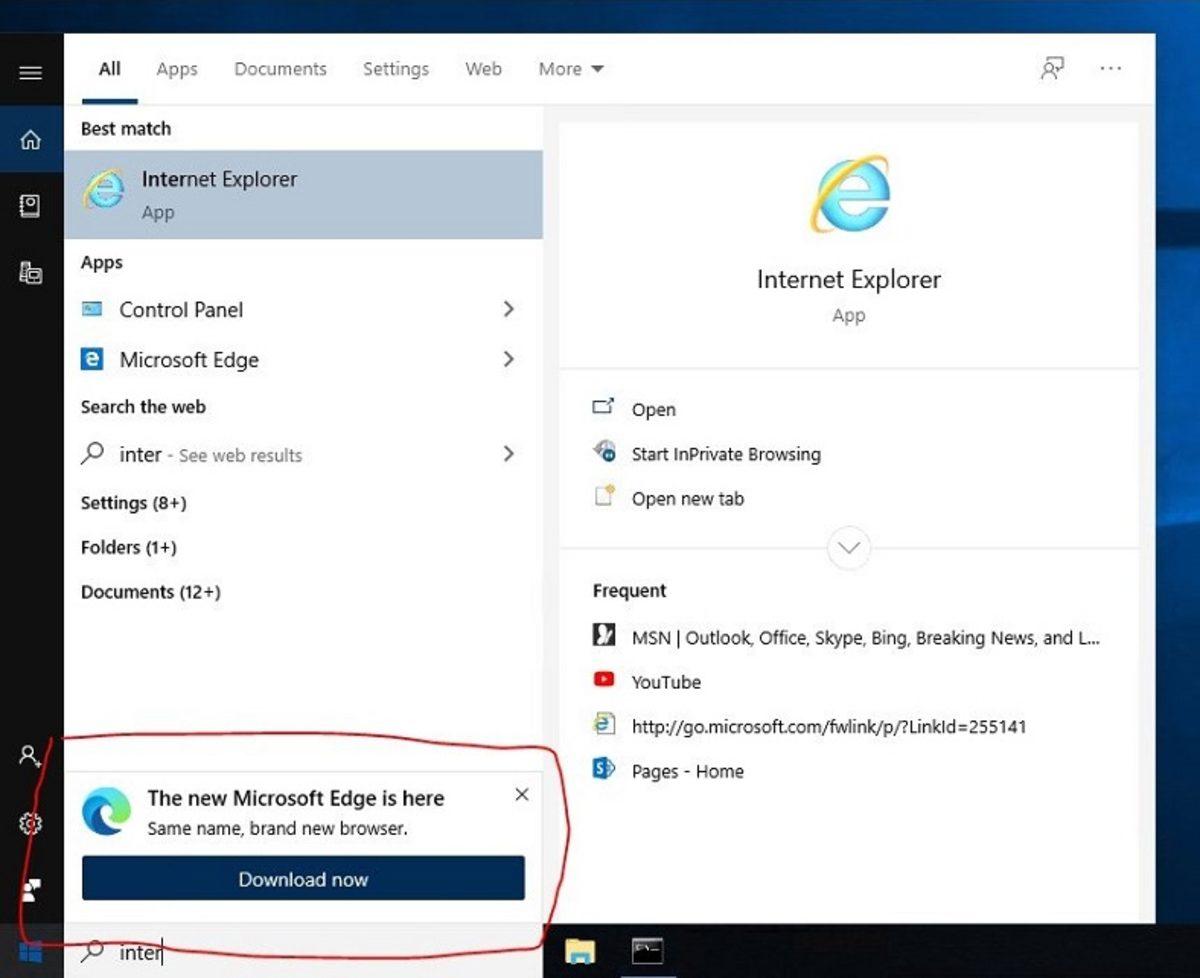Select Start InPrivate Browsing
The height and width of the screenshot is (978, 1200).
725,454
